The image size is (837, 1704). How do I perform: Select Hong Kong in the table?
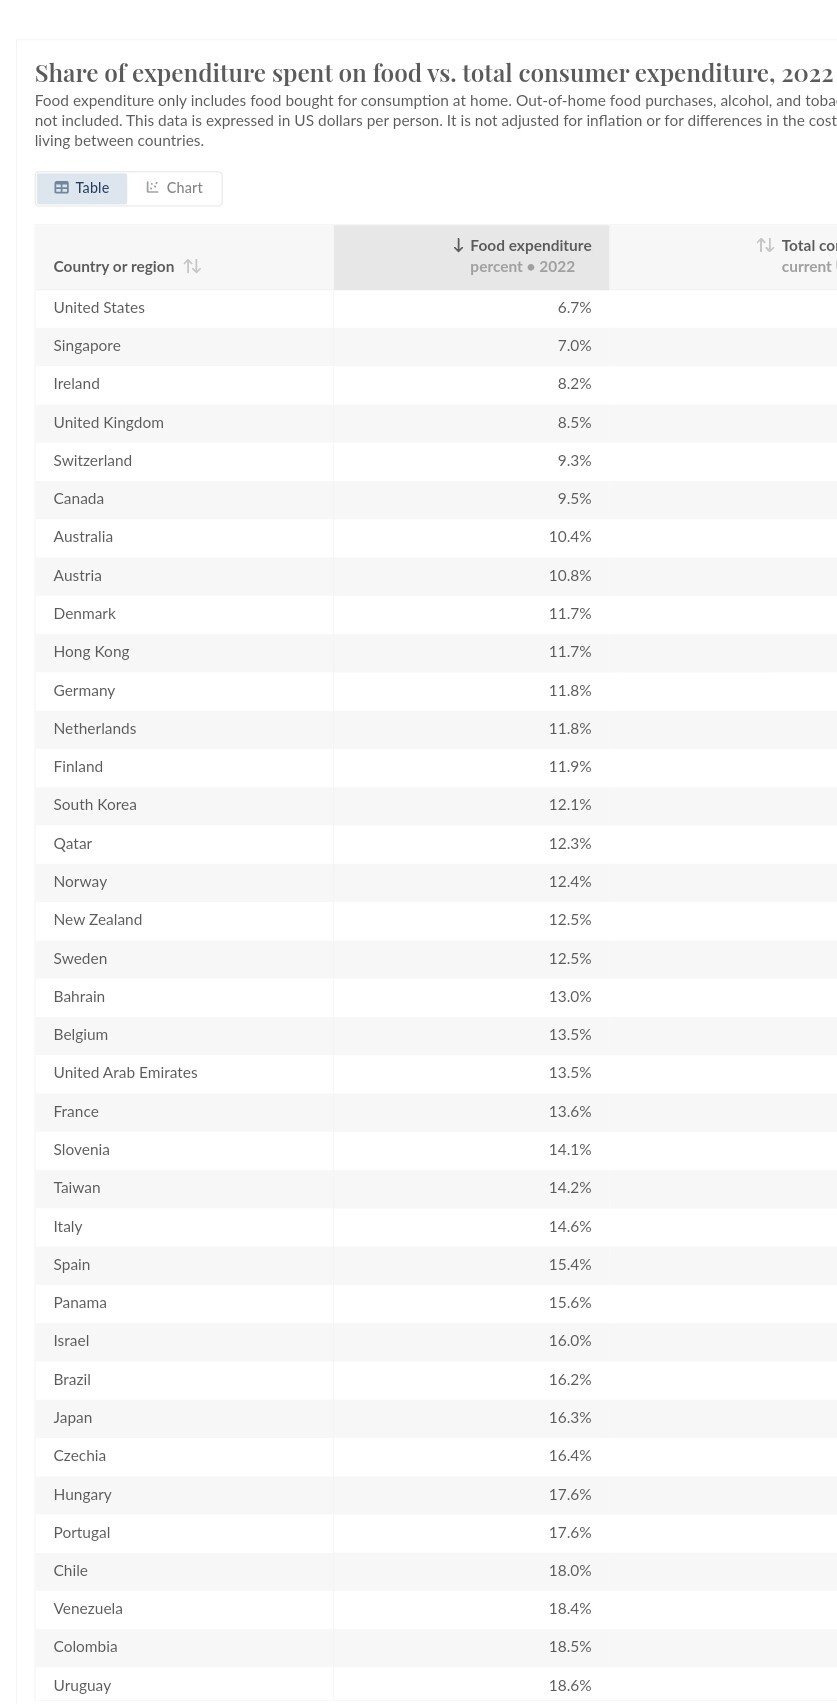[x=91, y=652]
